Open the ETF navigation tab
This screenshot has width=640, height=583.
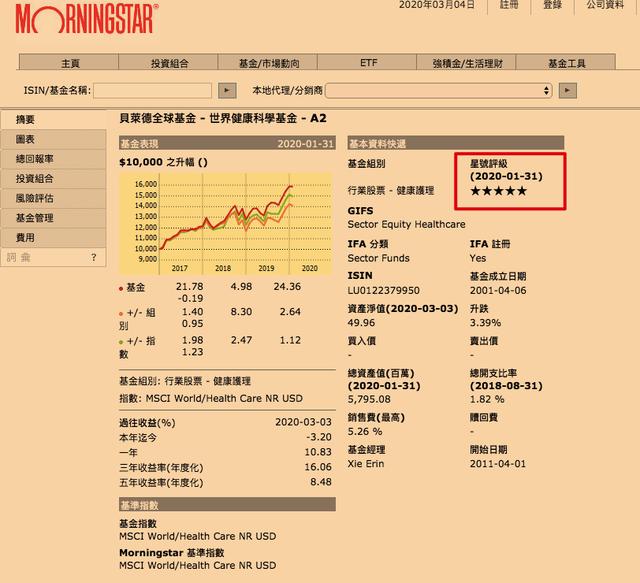tap(367, 63)
